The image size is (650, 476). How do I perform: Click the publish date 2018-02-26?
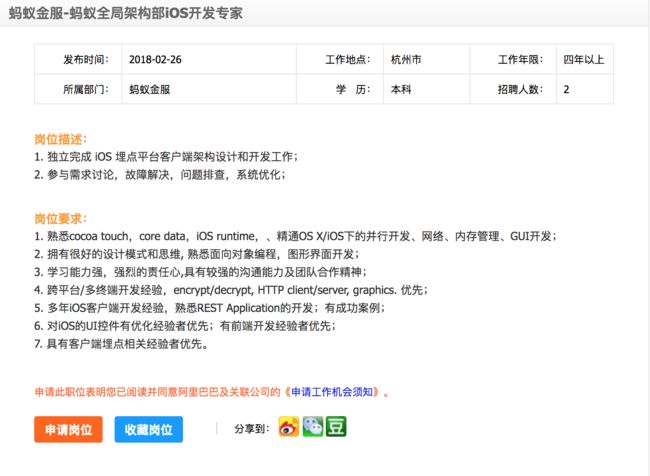pyautogui.click(x=155, y=59)
